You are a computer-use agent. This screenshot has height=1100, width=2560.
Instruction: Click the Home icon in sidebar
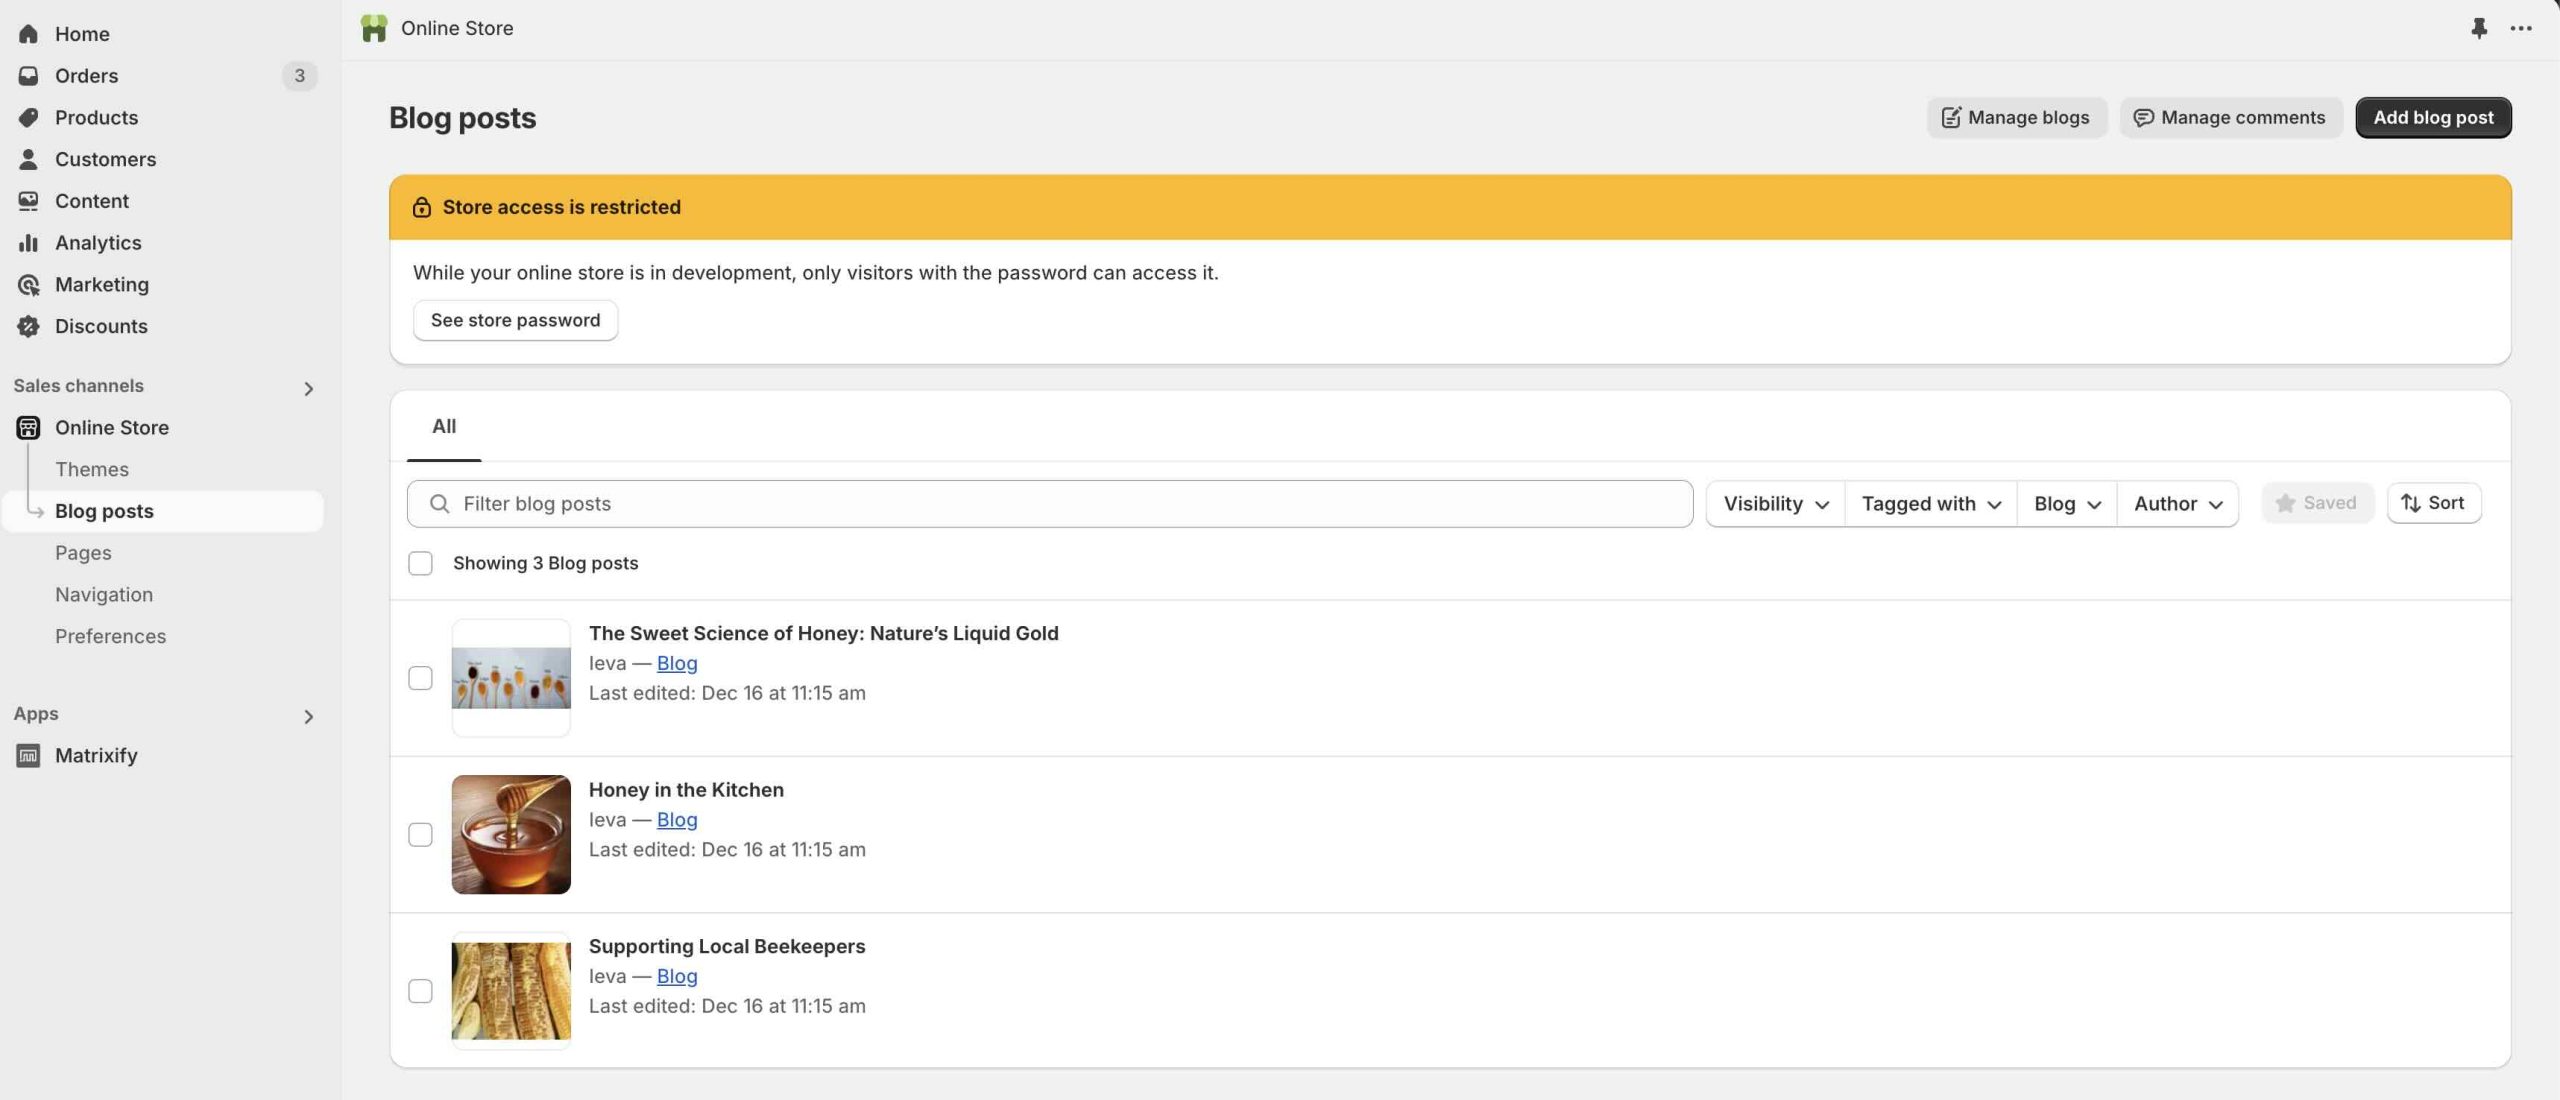coord(28,34)
